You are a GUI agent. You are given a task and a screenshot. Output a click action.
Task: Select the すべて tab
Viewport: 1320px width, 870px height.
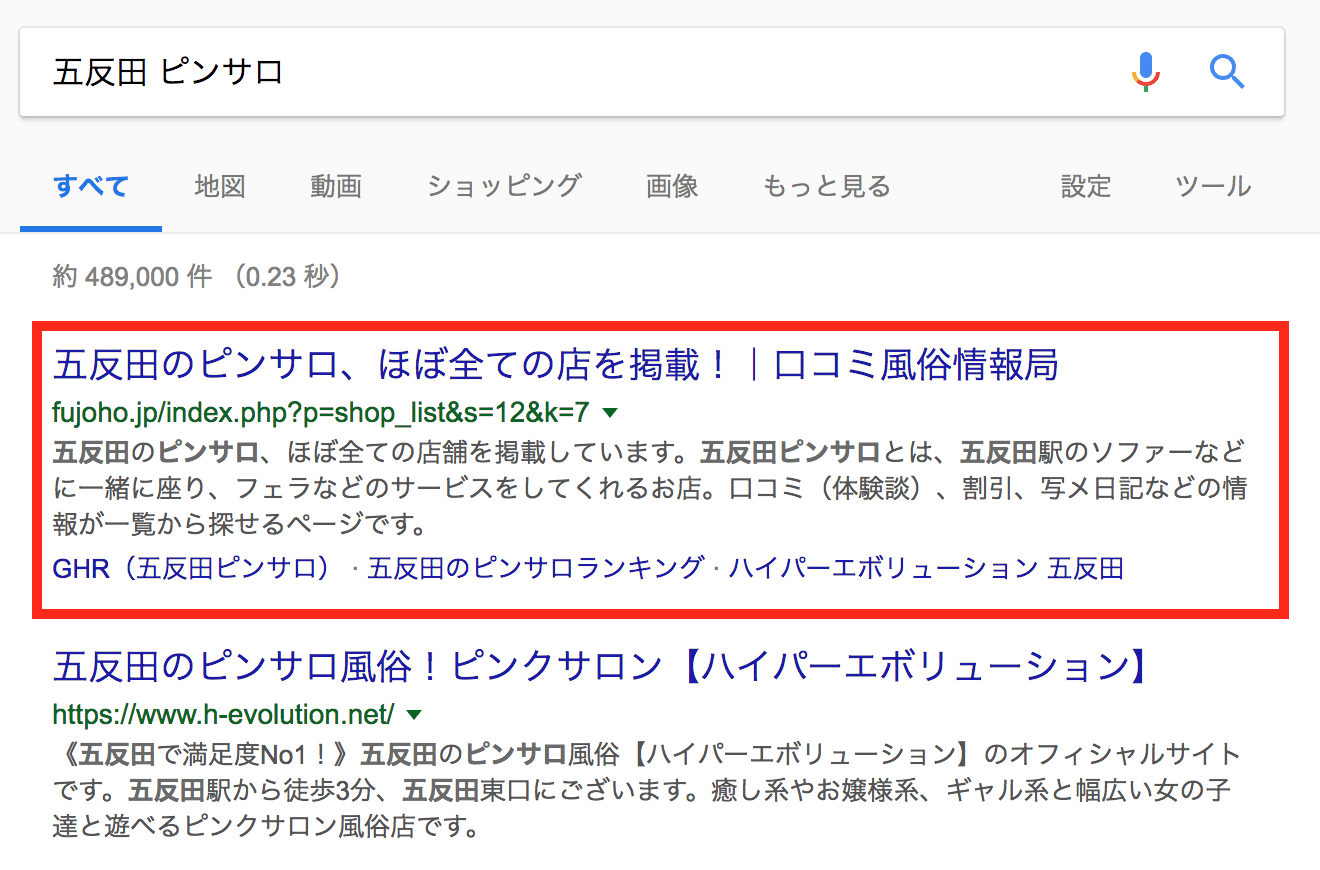[x=91, y=187]
